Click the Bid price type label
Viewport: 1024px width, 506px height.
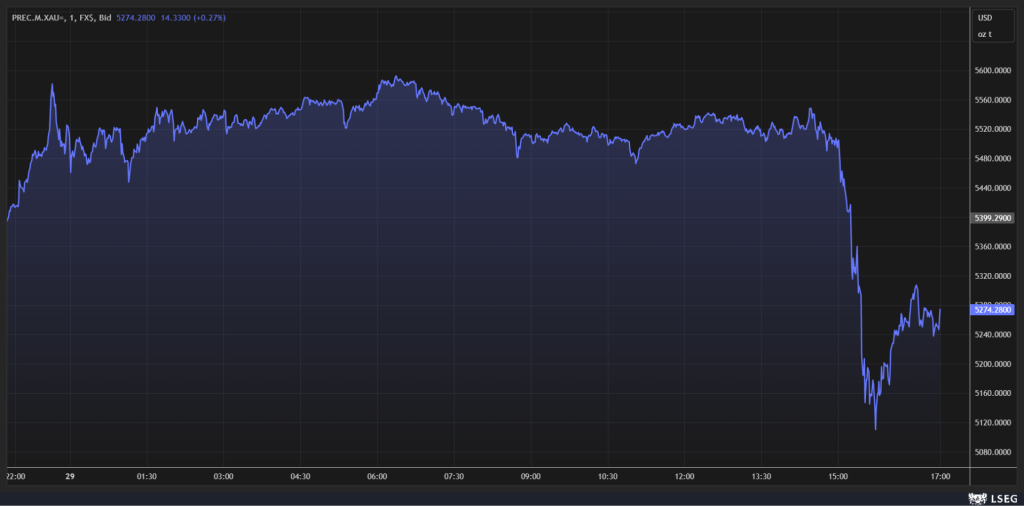pyautogui.click(x=106, y=17)
